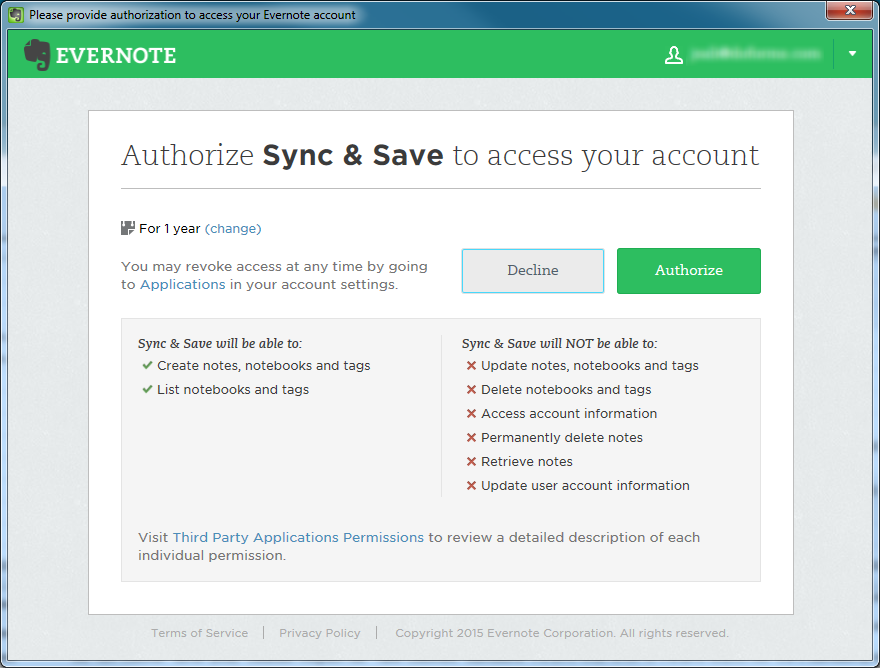Screen dimensions: 880x668
Task: Click the text 'Update notes, notebooks and tags'
Action: point(590,365)
